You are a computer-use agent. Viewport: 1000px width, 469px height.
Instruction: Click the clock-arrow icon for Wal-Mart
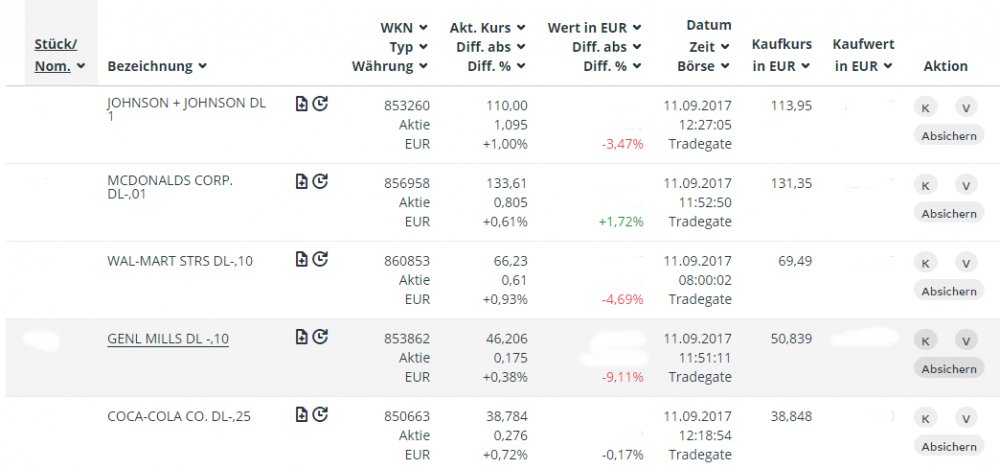click(x=320, y=259)
